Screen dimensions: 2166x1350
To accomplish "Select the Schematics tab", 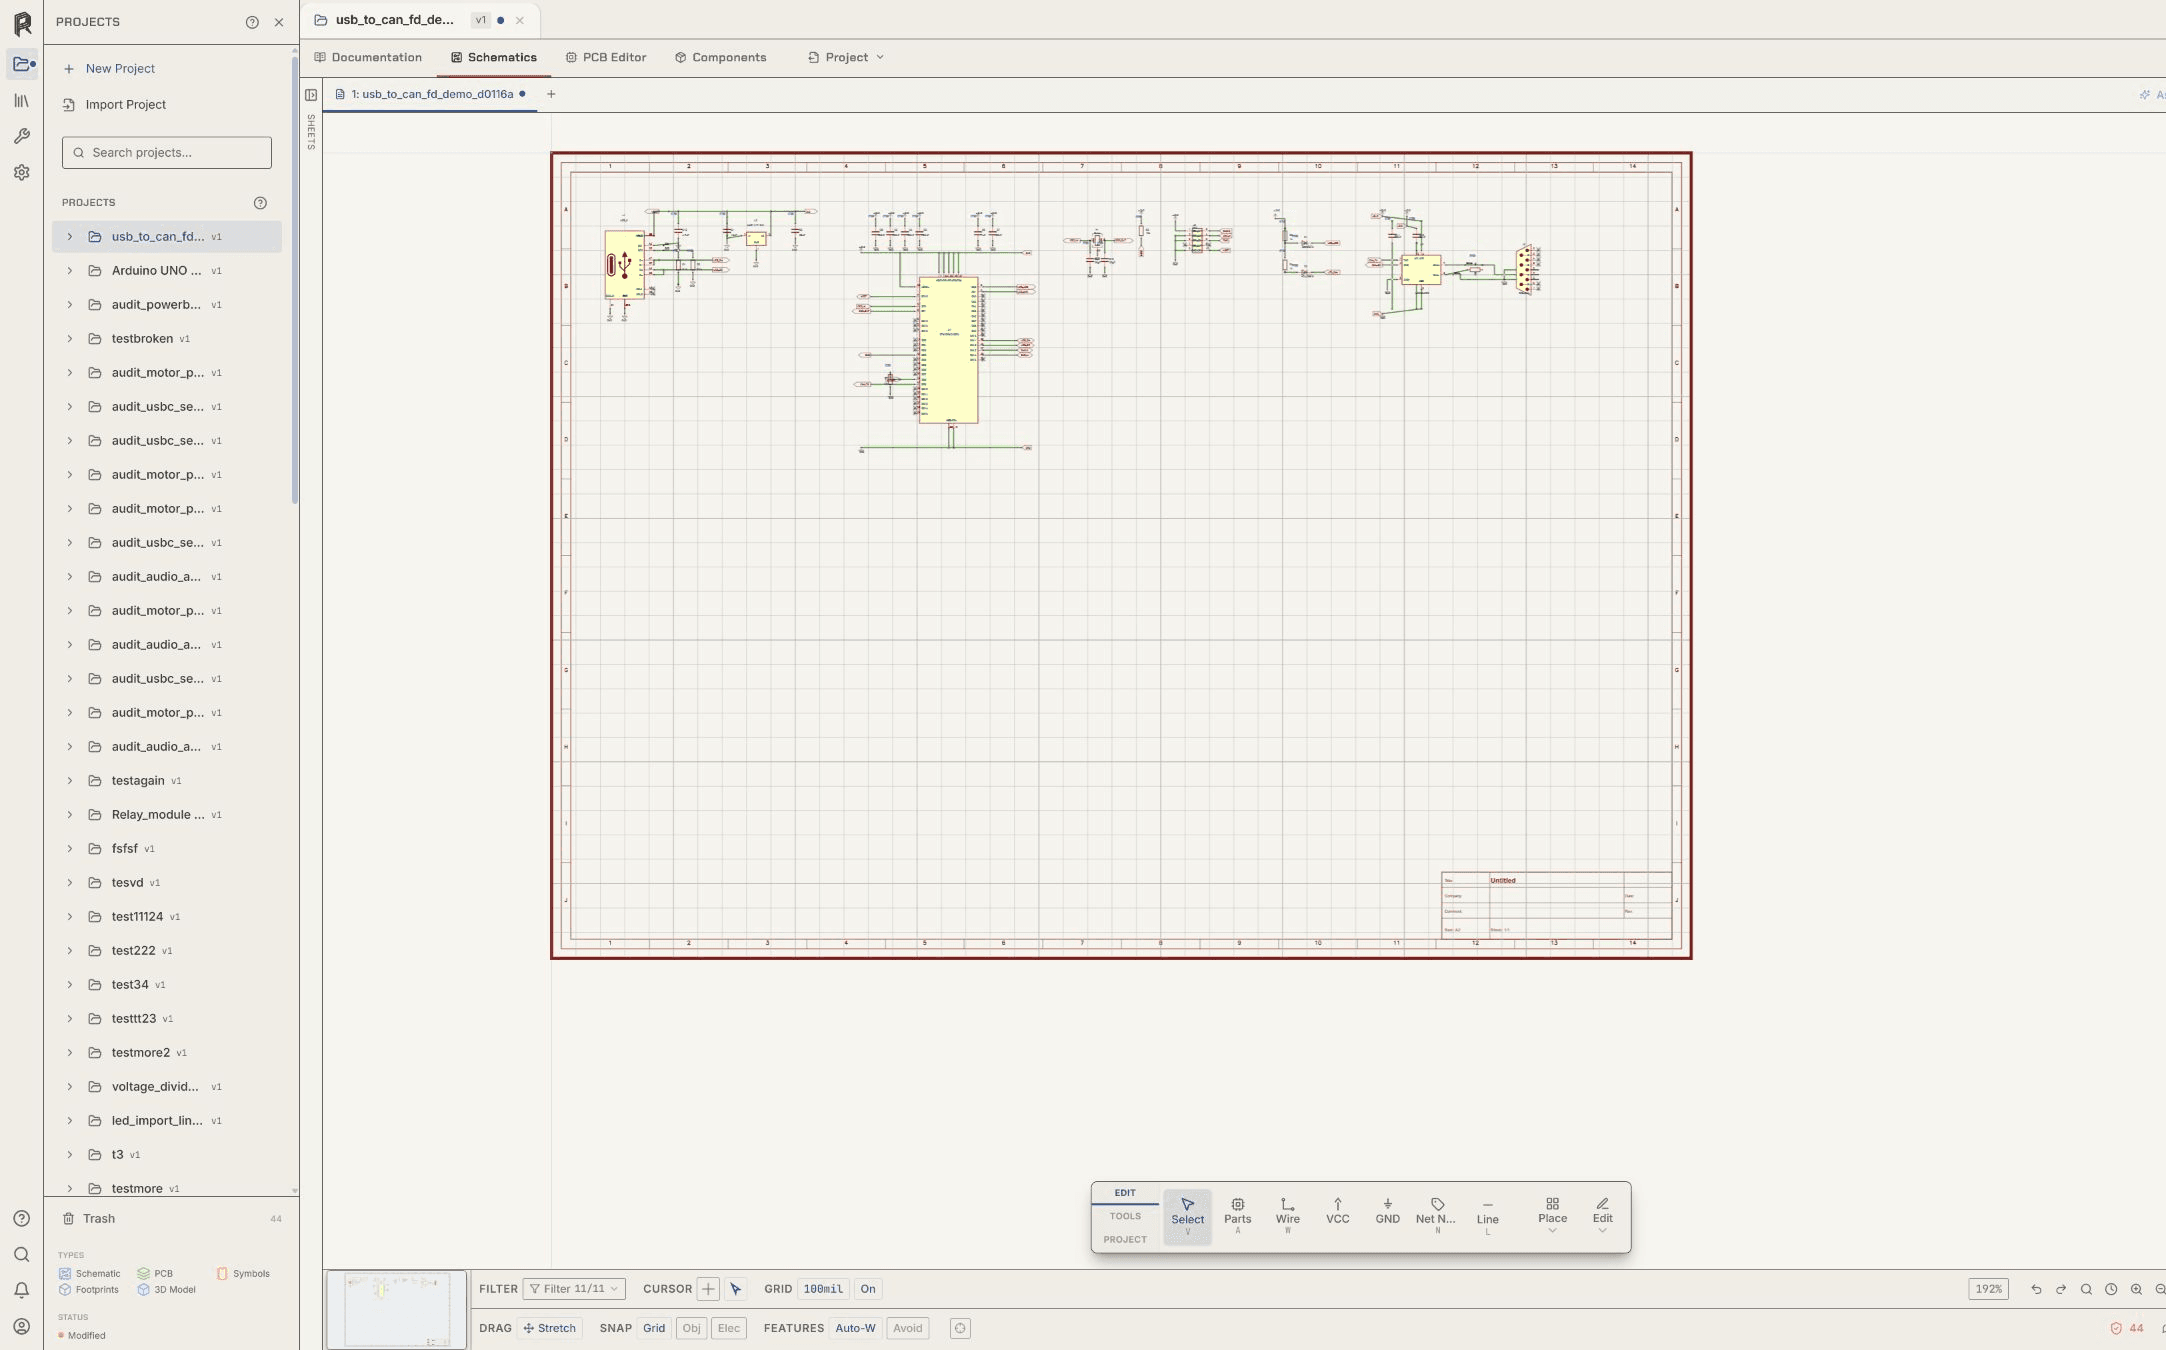I will tap(494, 57).
